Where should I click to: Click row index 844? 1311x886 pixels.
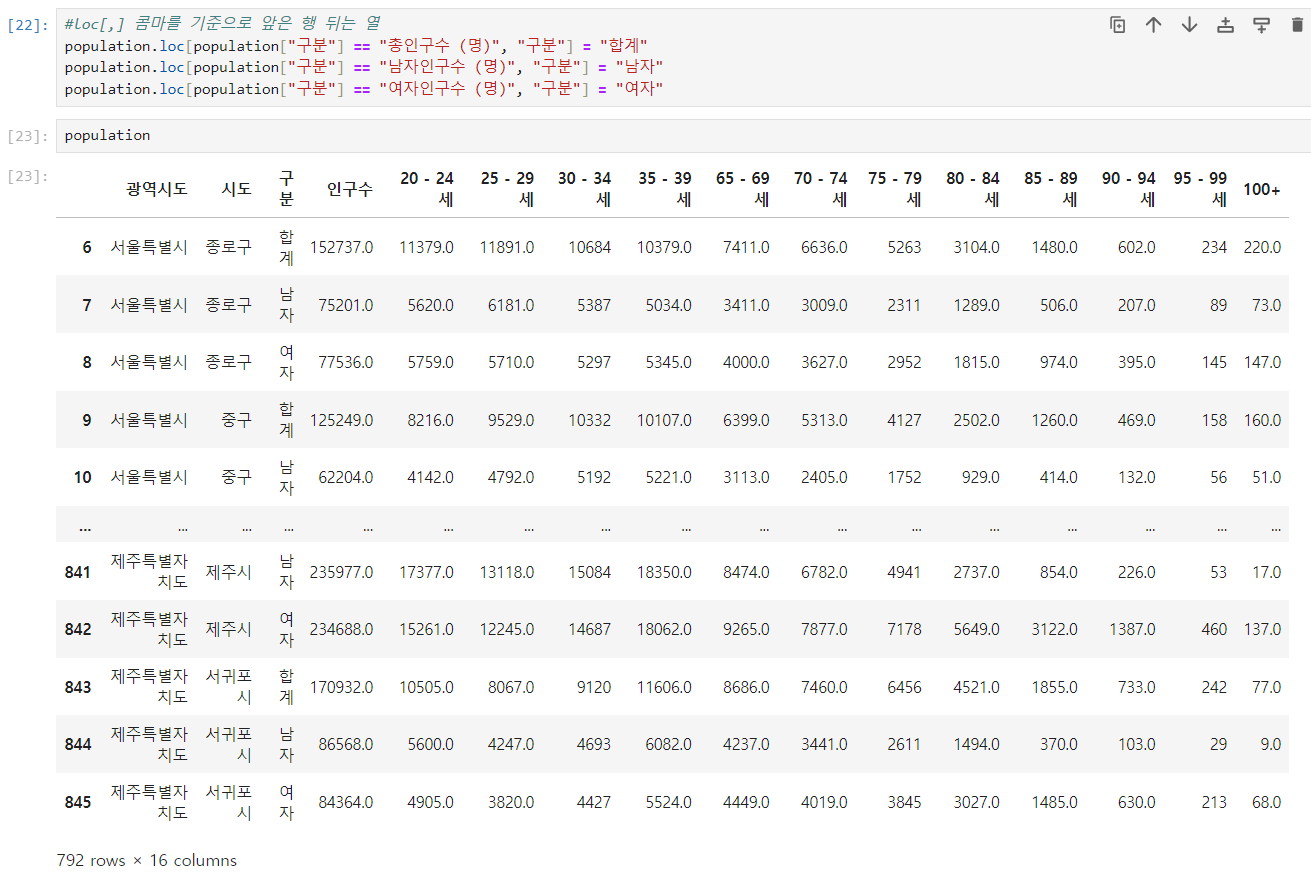[78, 744]
